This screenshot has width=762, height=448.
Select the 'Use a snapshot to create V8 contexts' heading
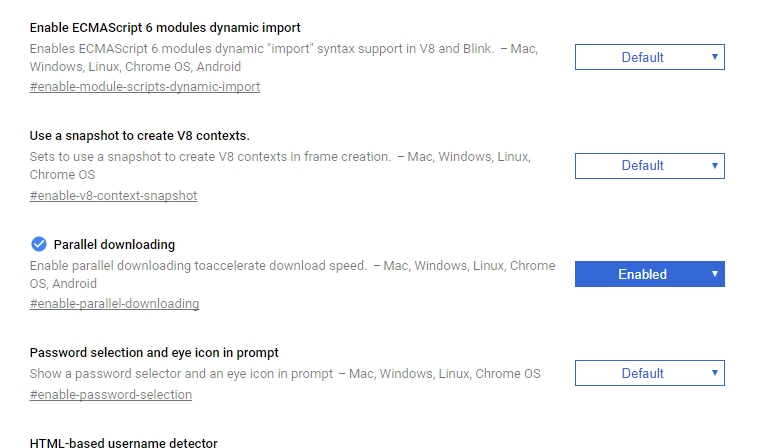pyautogui.click(x=139, y=135)
